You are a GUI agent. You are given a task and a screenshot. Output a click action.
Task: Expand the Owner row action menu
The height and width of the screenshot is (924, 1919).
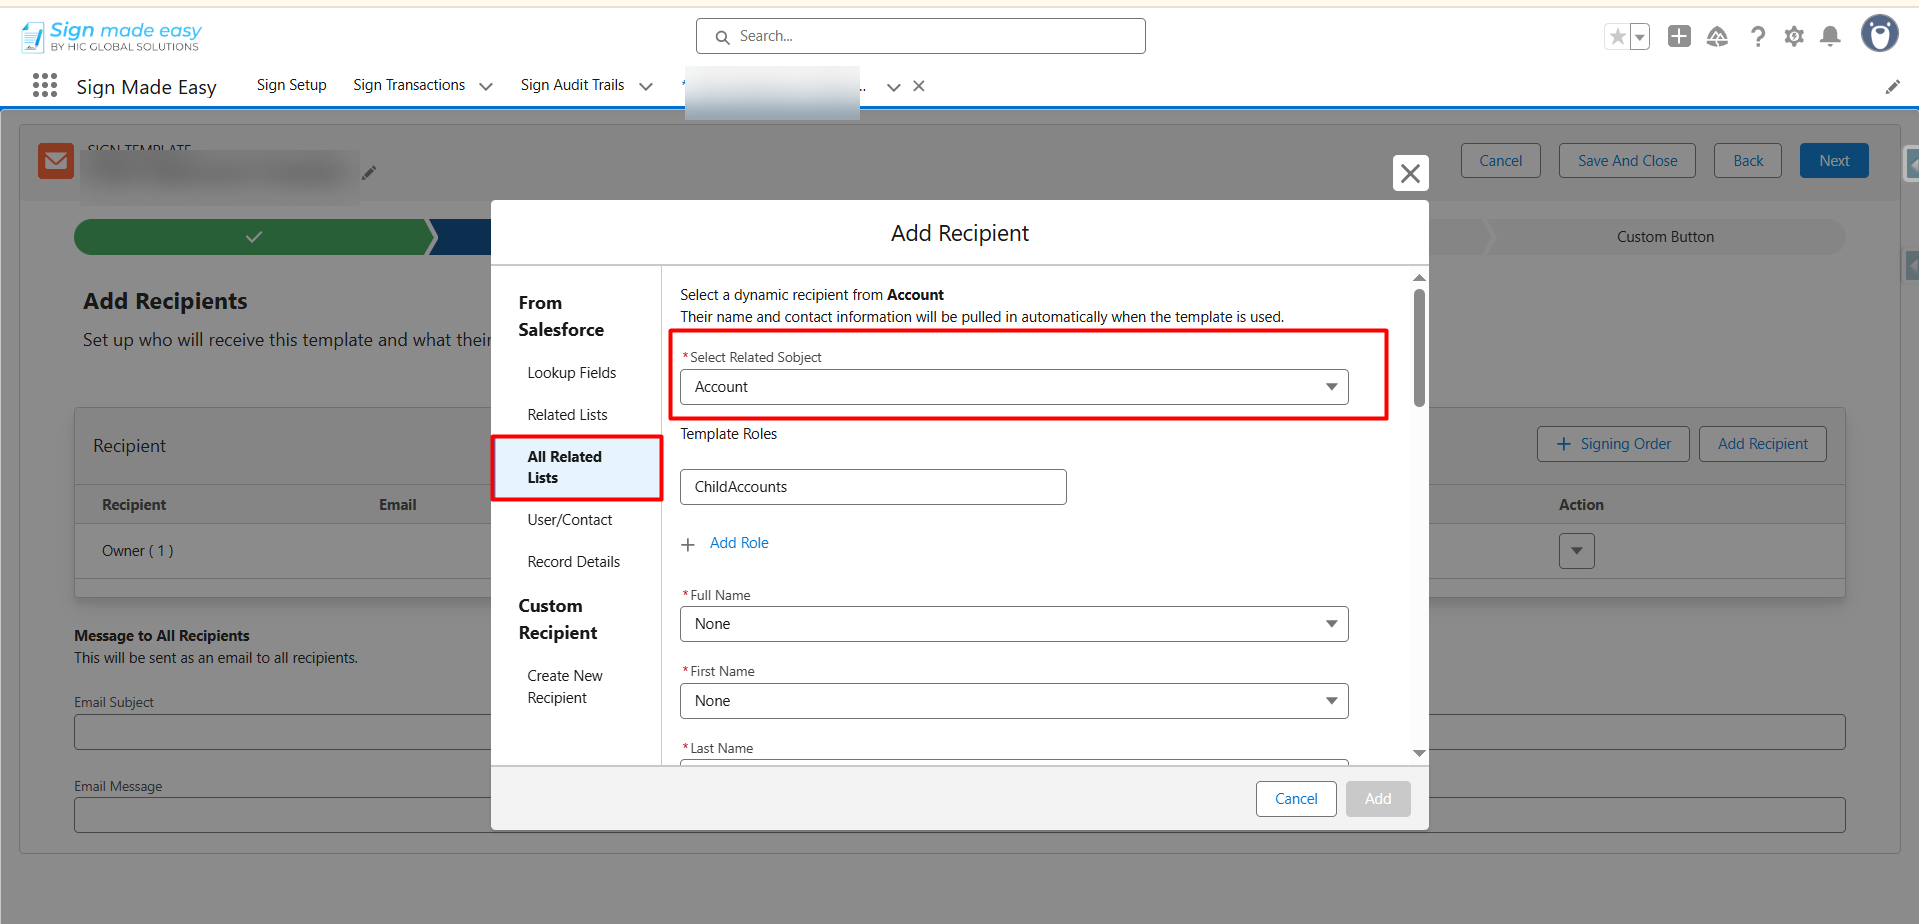click(1576, 551)
